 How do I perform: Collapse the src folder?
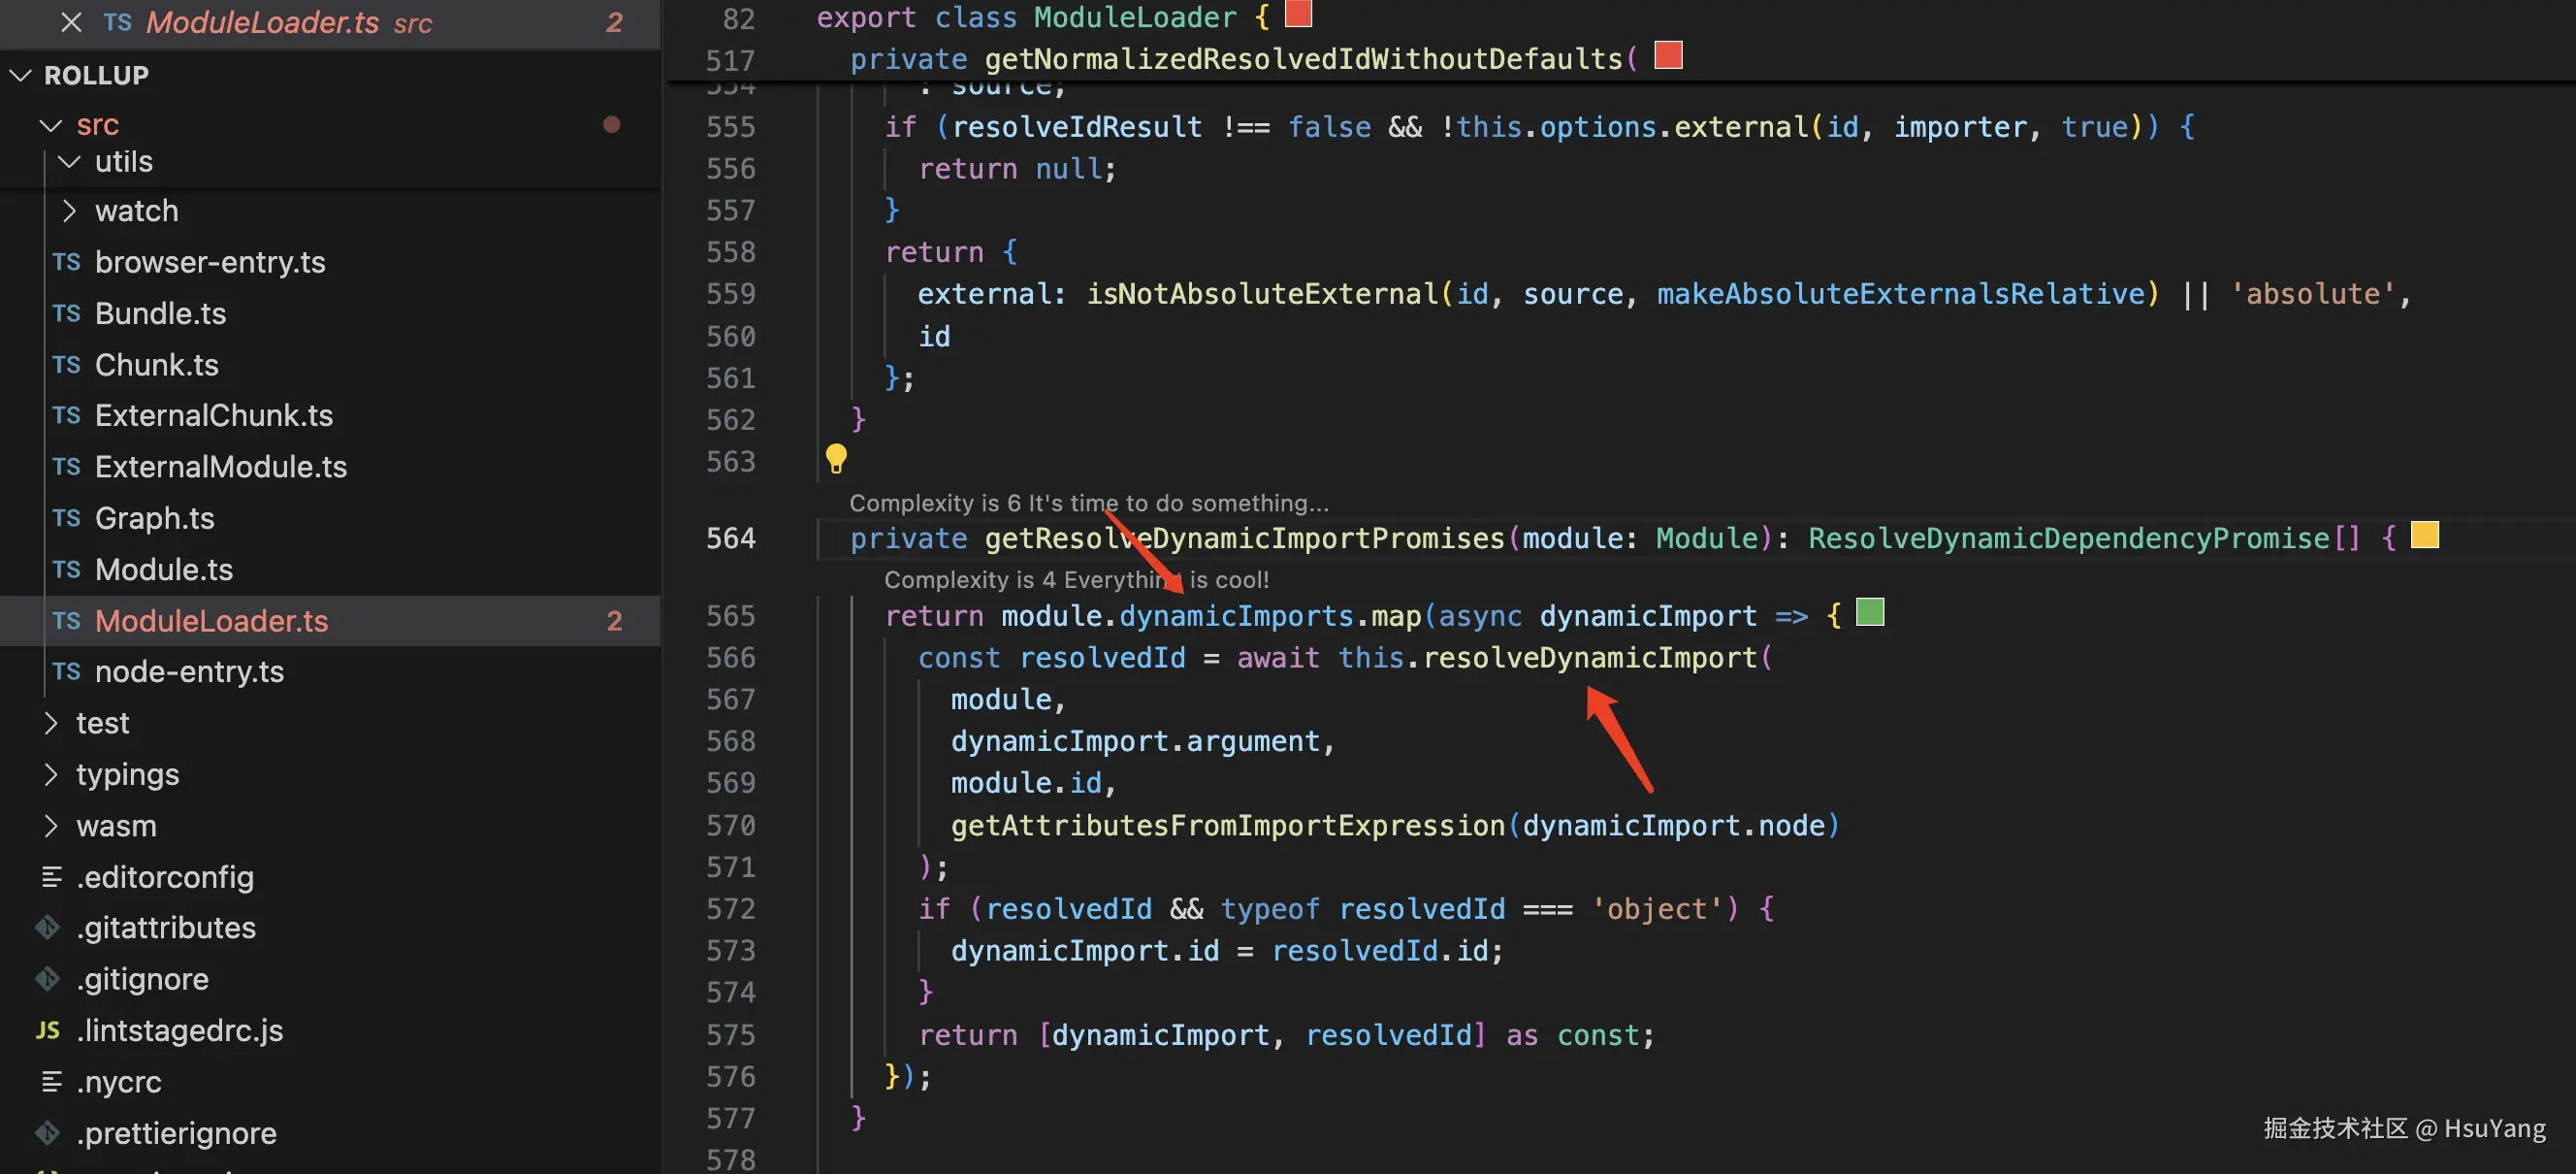click(x=52, y=125)
